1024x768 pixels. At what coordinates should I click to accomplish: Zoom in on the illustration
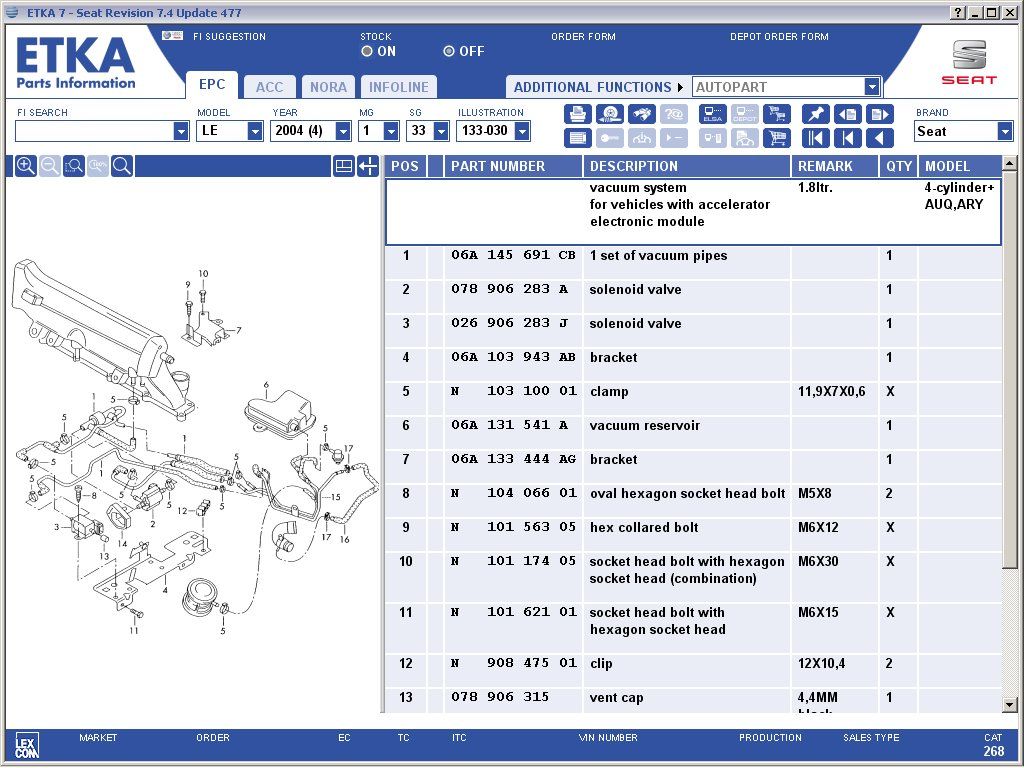(25, 166)
